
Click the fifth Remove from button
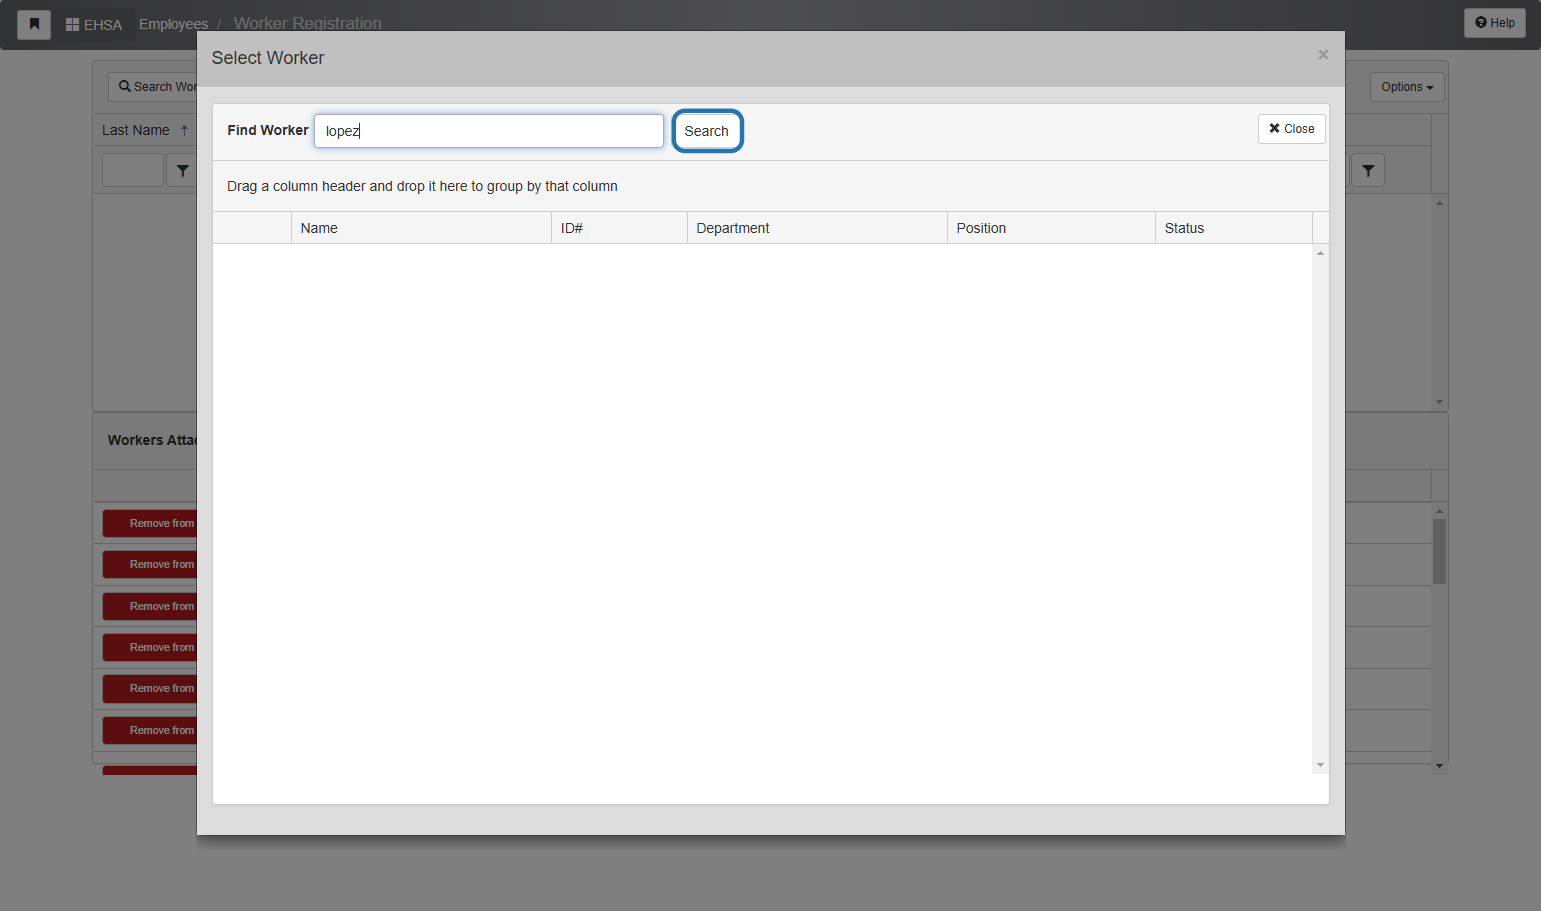coord(150,688)
